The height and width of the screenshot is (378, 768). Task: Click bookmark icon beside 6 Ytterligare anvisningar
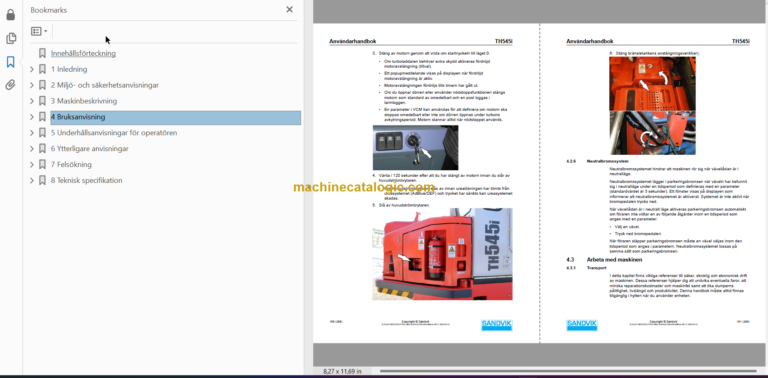coord(43,149)
